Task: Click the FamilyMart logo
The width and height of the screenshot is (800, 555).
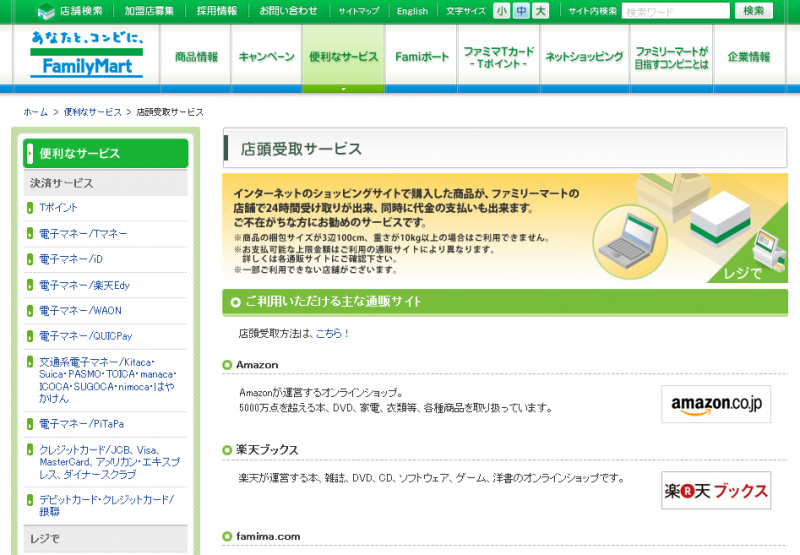Action: 87,55
